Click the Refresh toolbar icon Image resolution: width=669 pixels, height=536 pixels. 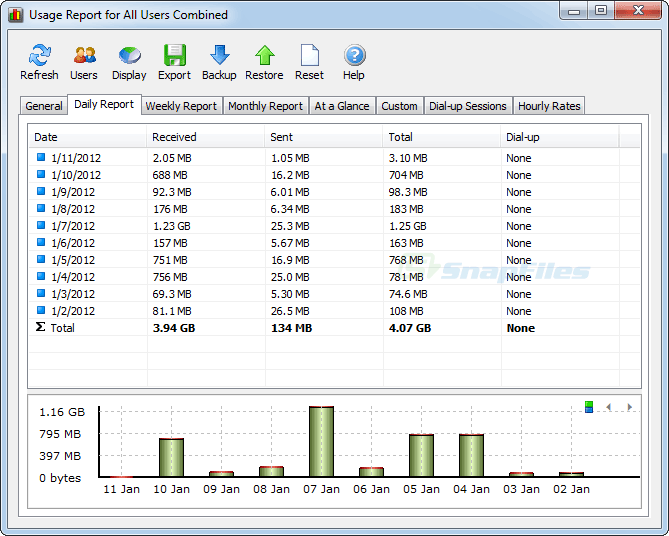[x=39, y=62]
